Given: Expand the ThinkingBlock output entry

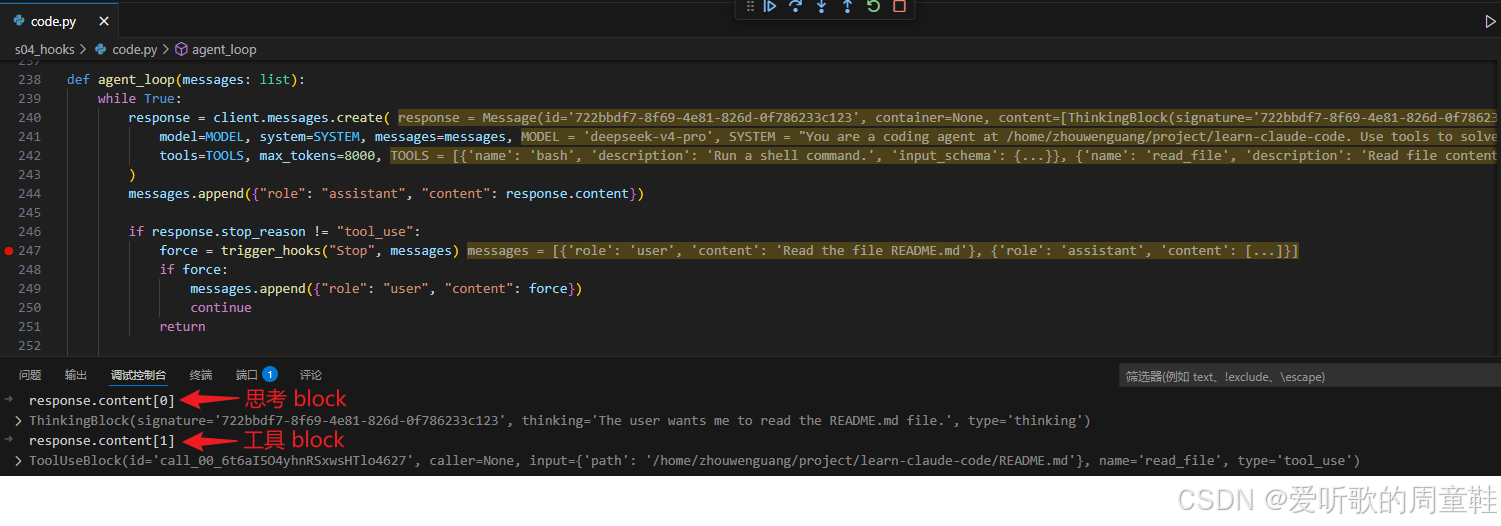Looking at the screenshot, I should click(18, 421).
